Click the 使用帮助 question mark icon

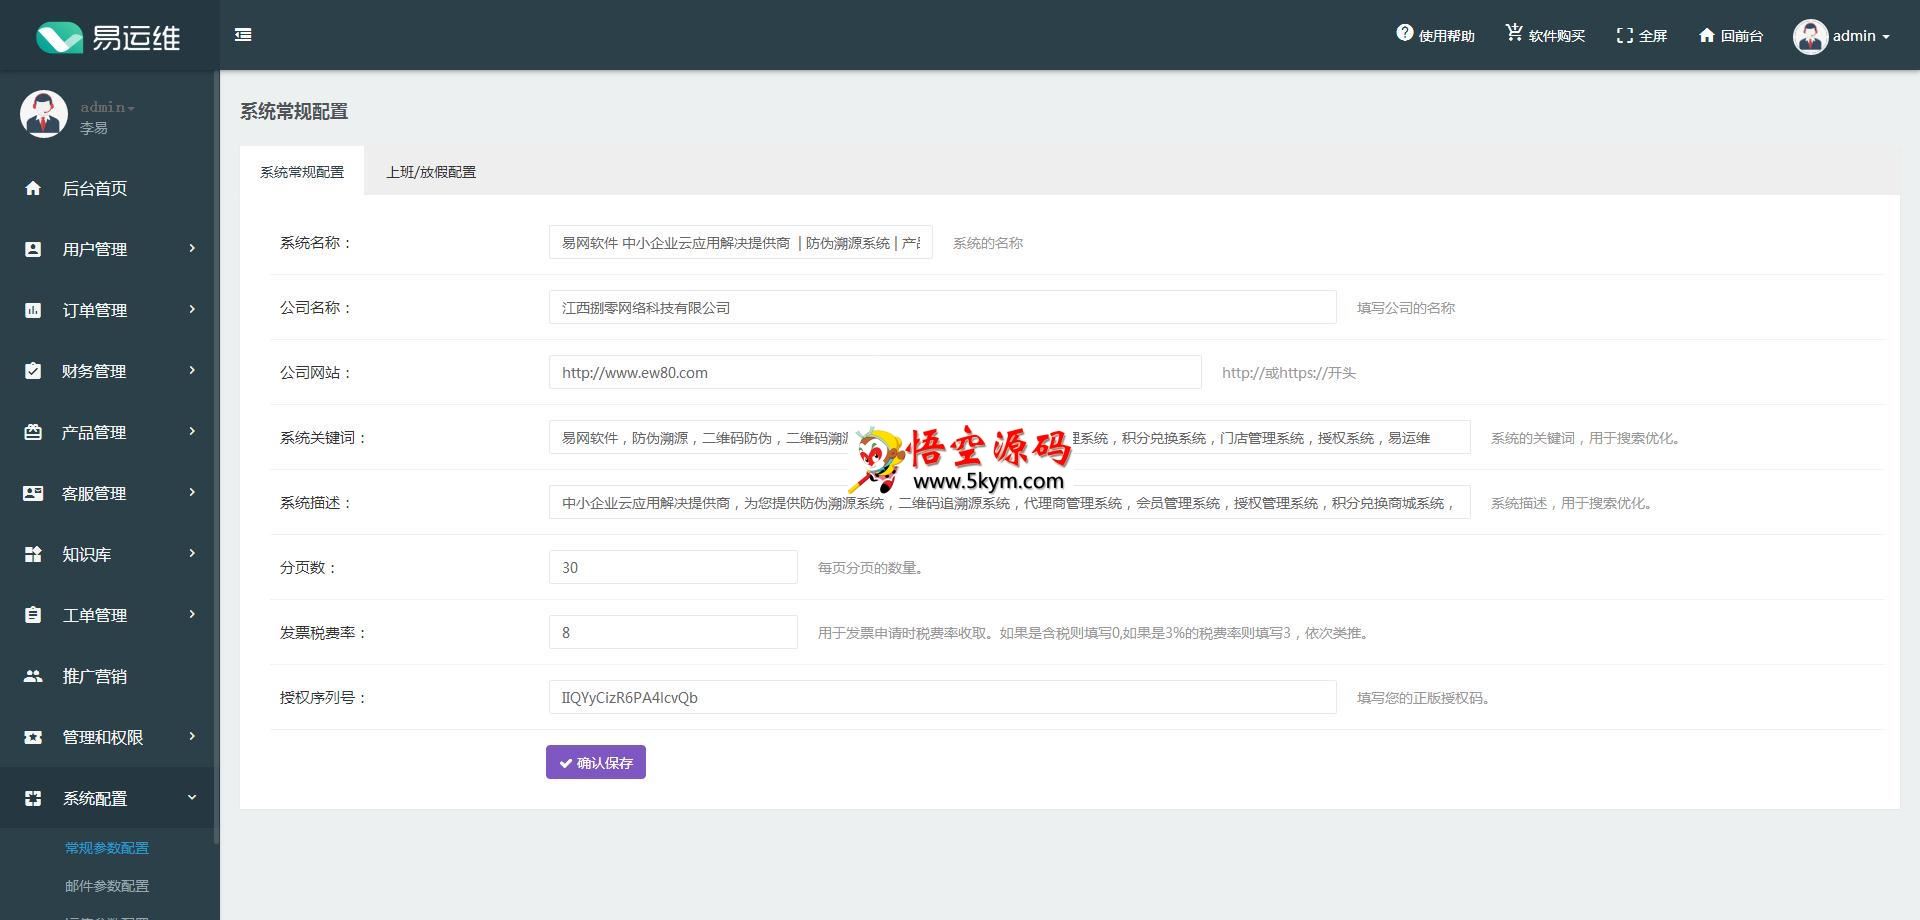pyautogui.click(x=1405, y=33)
